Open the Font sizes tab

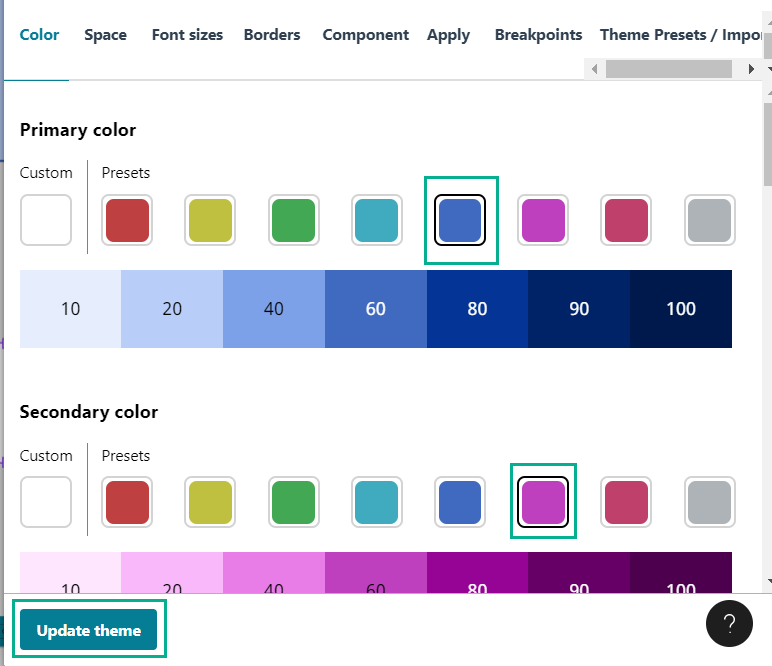coord(187,35)
